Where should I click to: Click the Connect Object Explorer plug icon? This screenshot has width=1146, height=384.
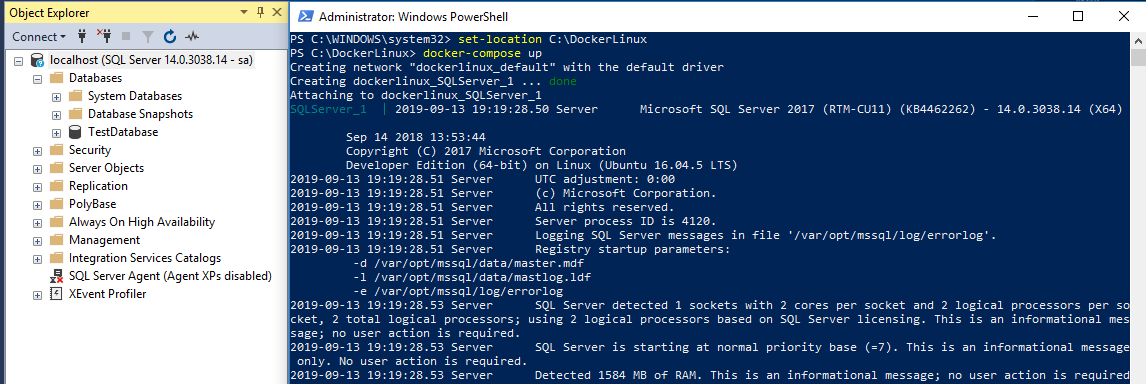click(x=83, y=36)
